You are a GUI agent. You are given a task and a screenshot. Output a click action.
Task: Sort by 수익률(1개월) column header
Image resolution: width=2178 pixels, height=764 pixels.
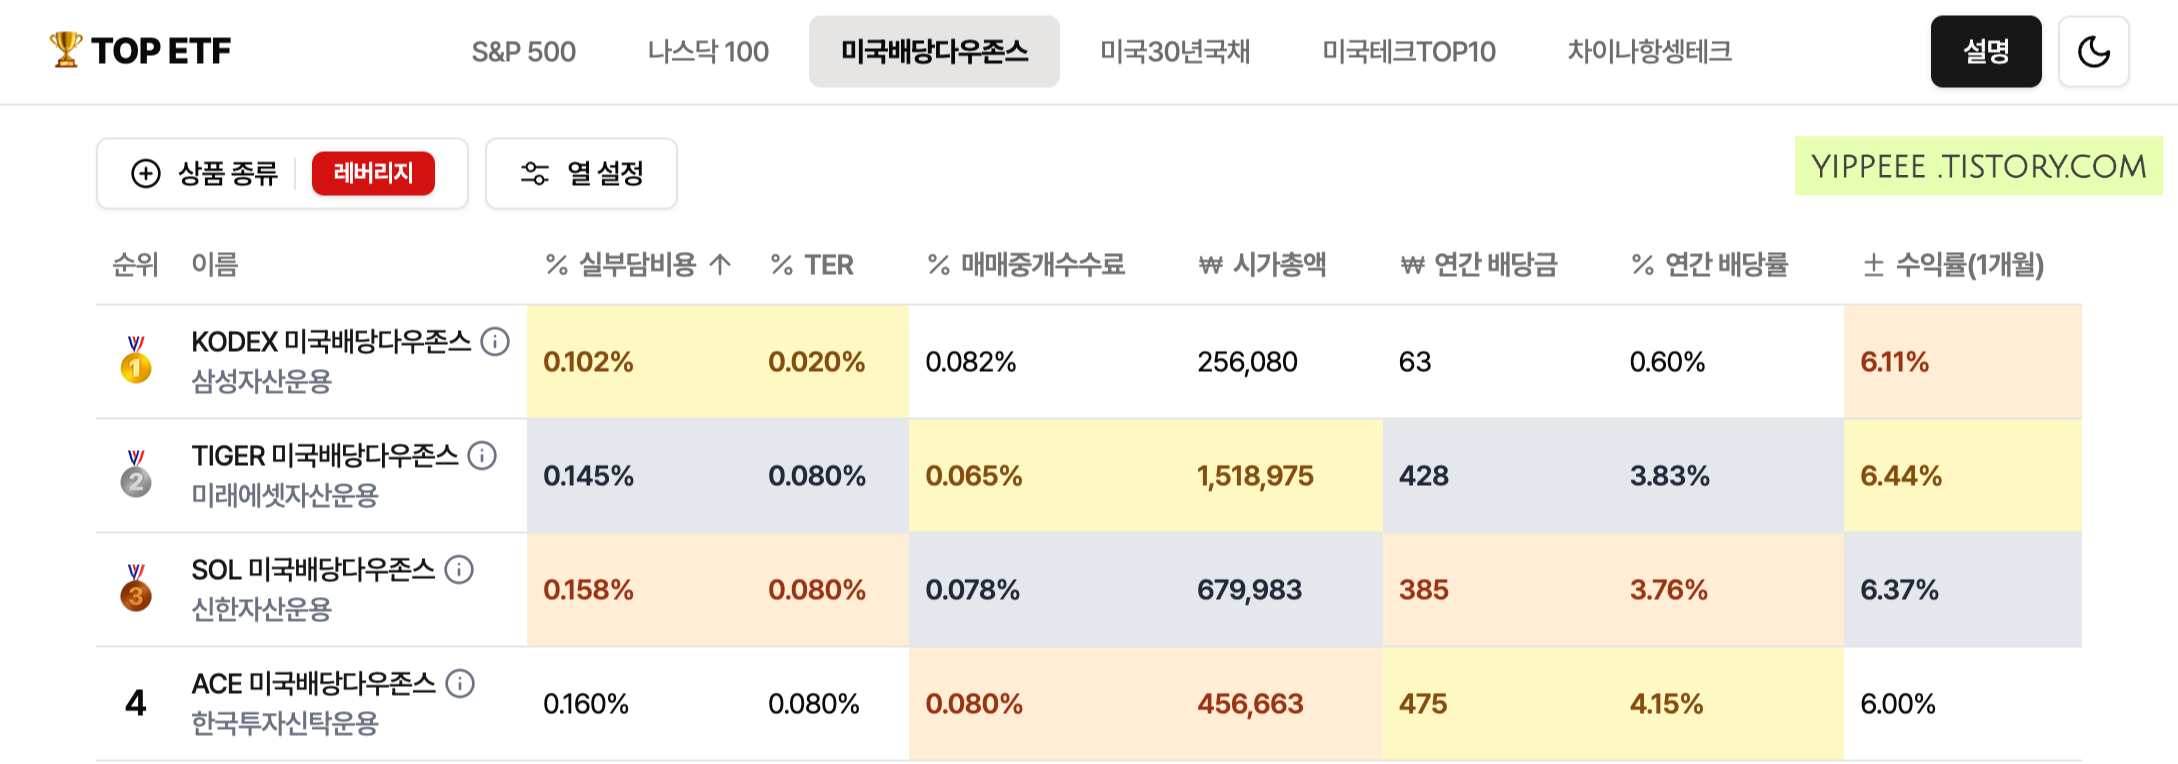1953,264
